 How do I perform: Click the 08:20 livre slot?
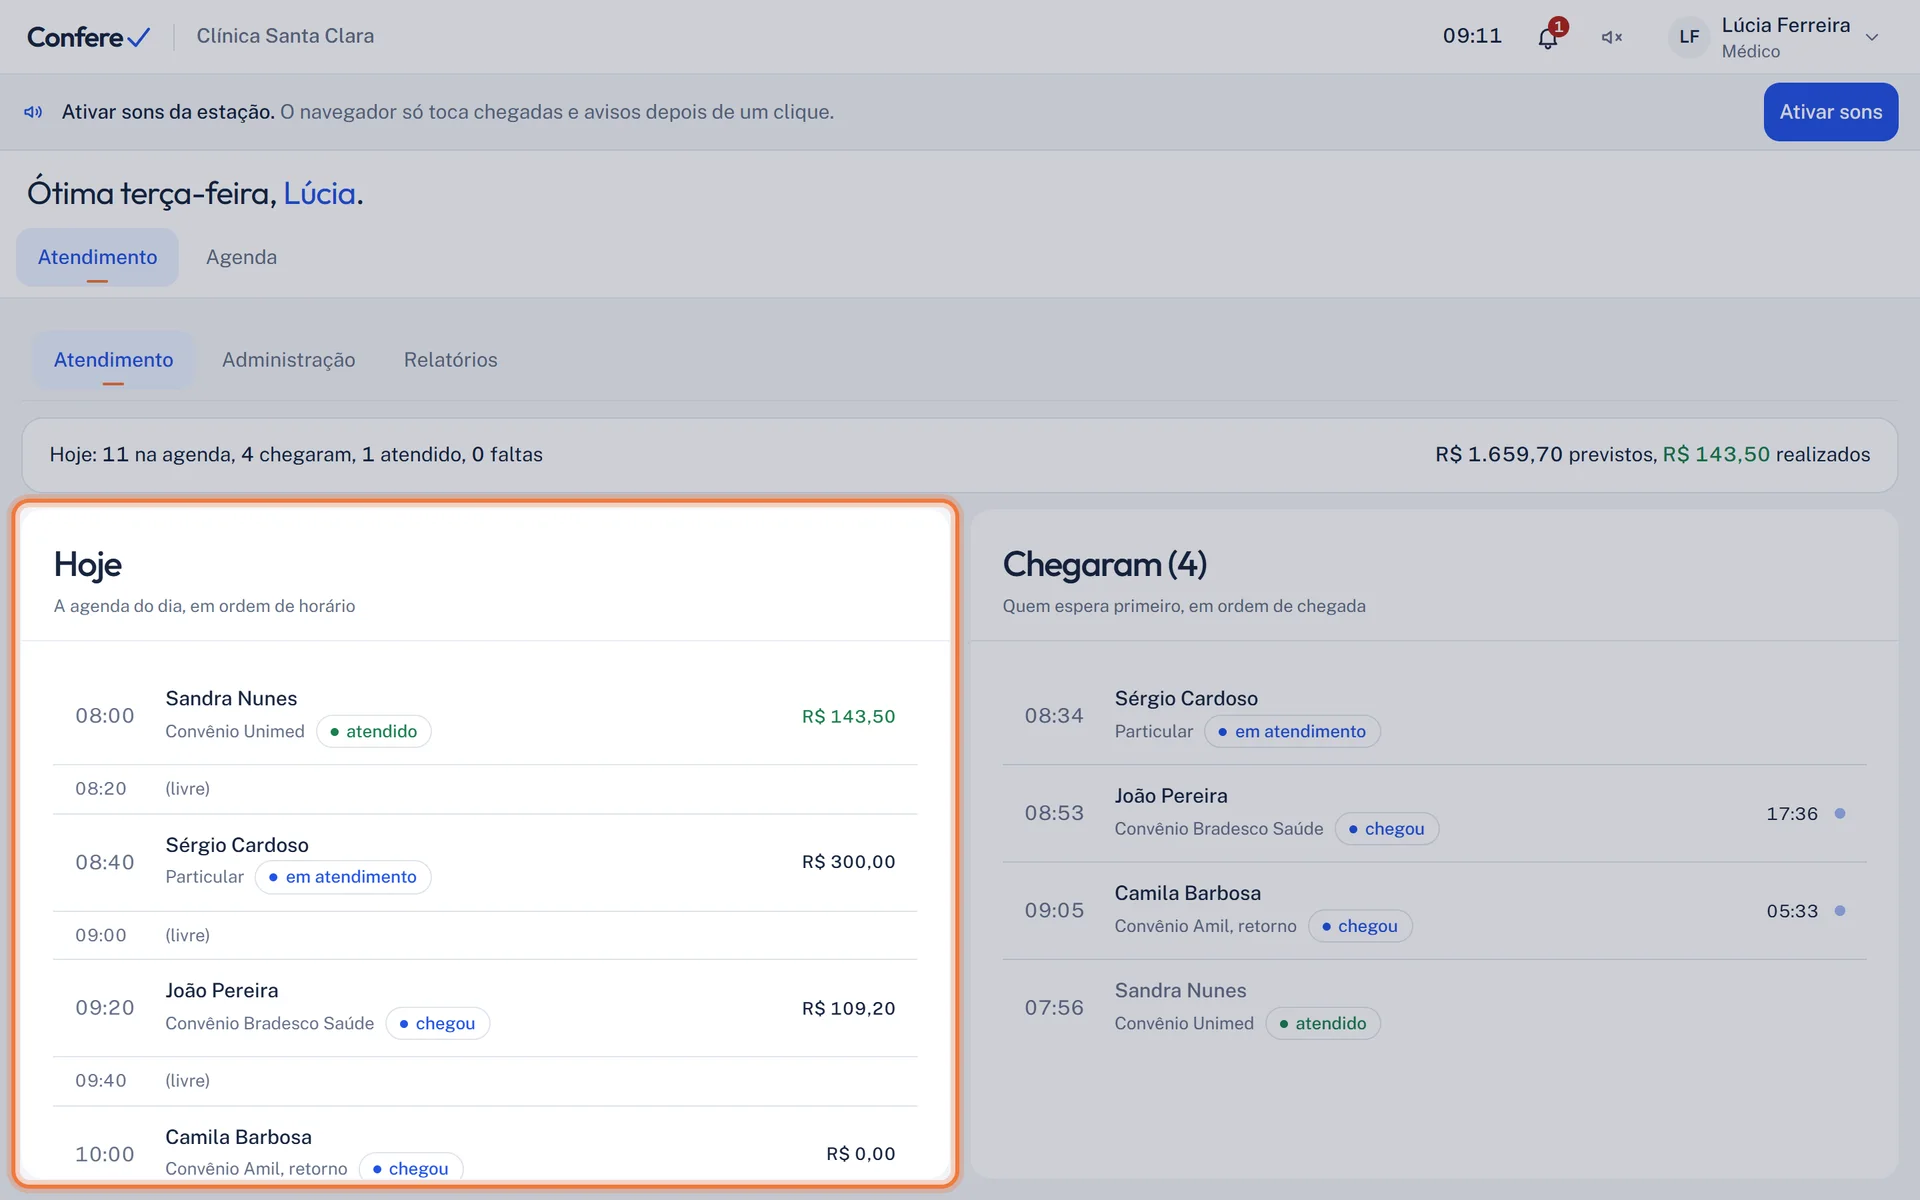[x=485, y=789]
